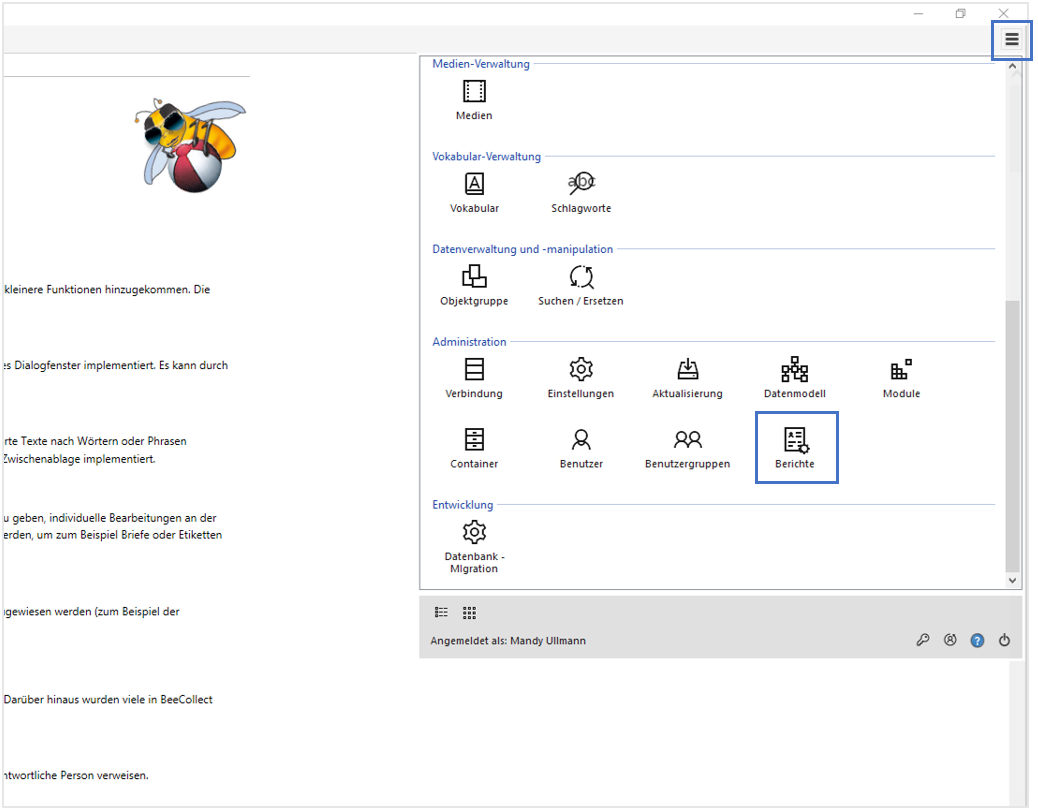This screenshot has width=1038, height=811.
Task: Switch module panel to grid view
Action: (469, 613)
